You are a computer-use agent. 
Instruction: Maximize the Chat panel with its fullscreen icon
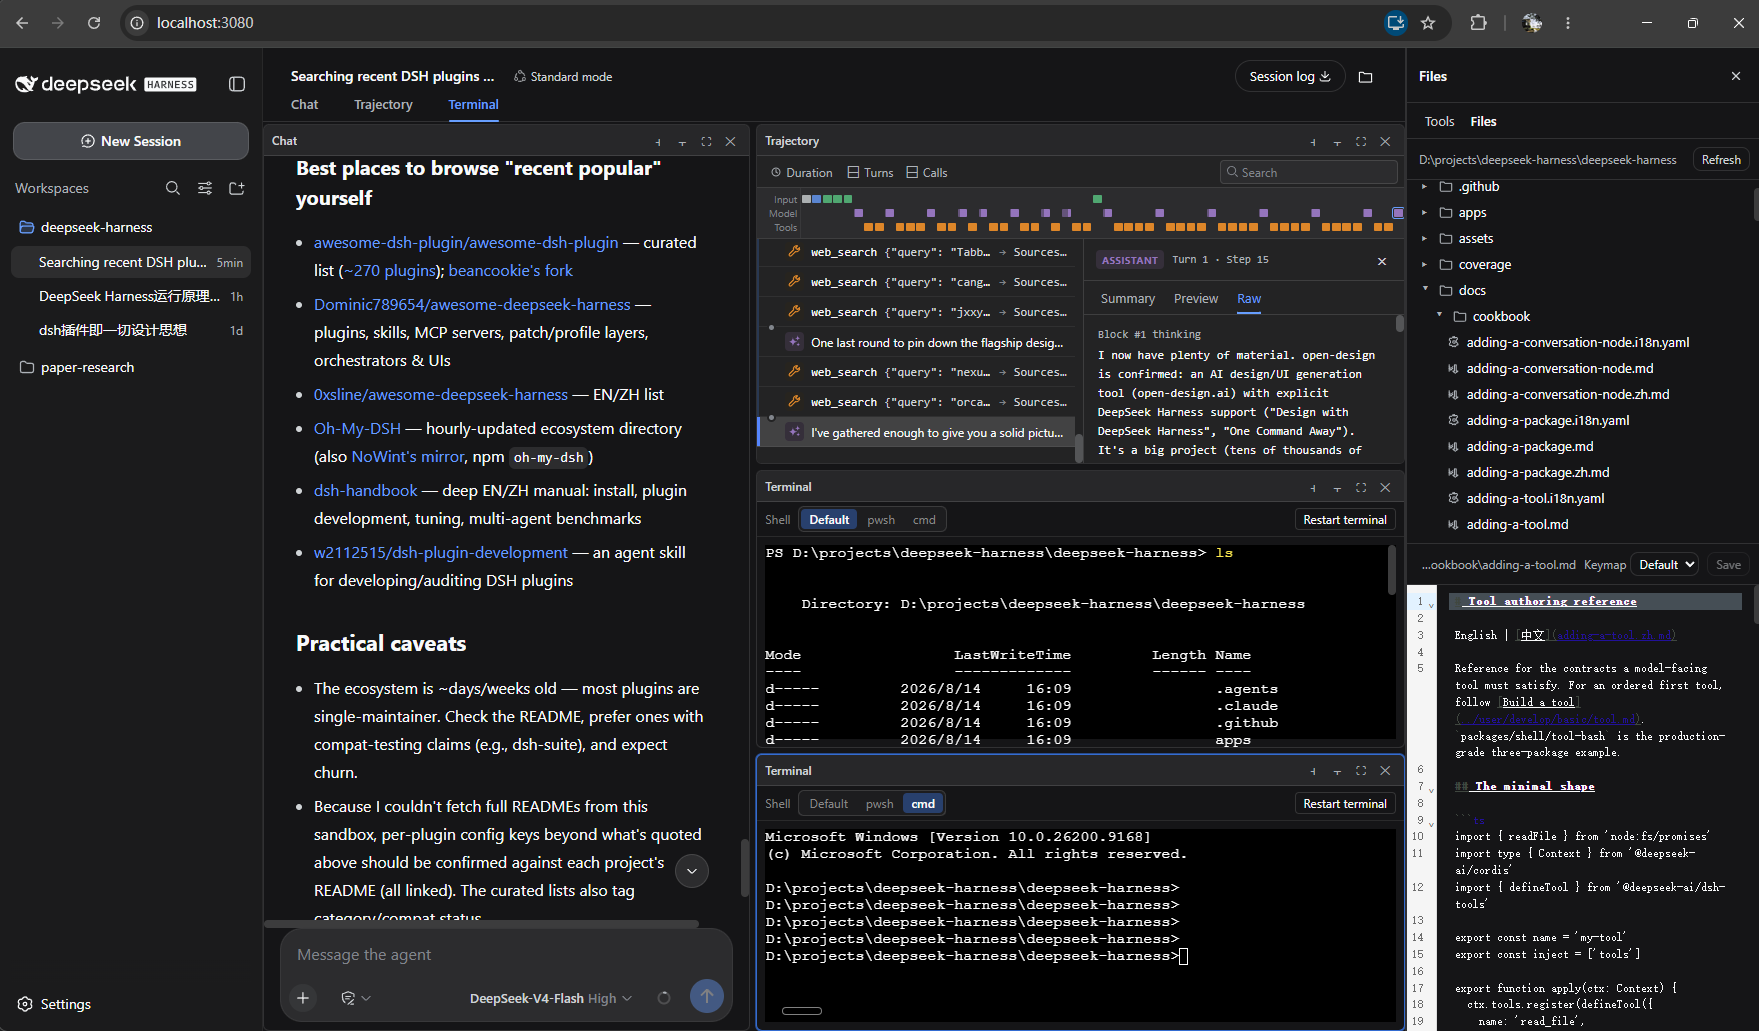[706, 142]
